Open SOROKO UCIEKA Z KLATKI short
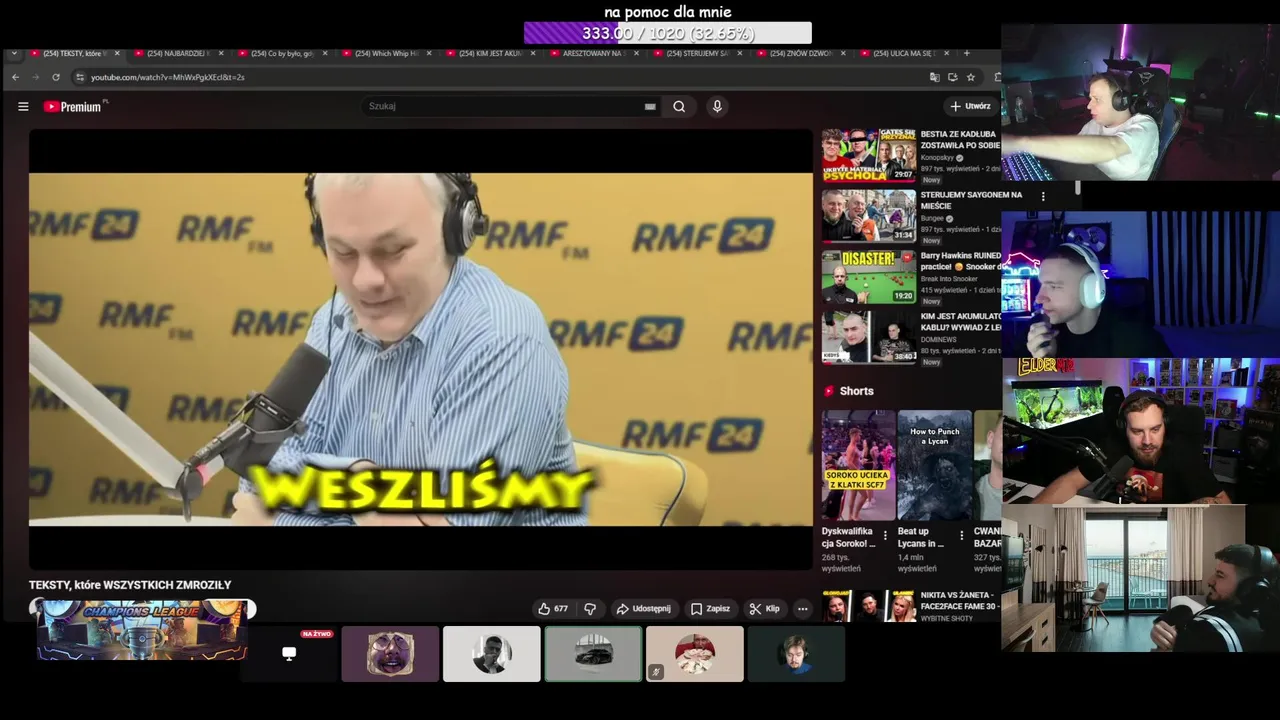This screenshot has width=1280, height=720. tap(859, 465)
